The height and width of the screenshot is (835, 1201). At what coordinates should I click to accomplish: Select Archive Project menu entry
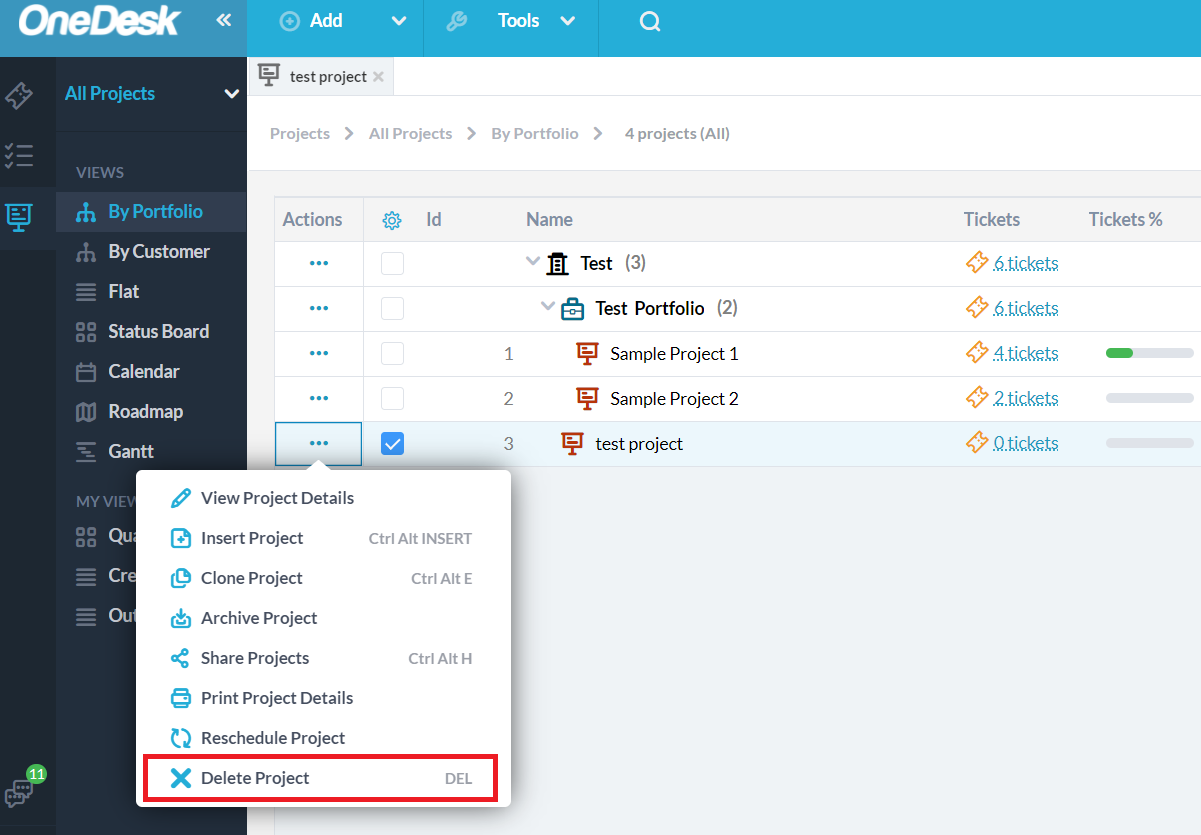click(323, 618)
